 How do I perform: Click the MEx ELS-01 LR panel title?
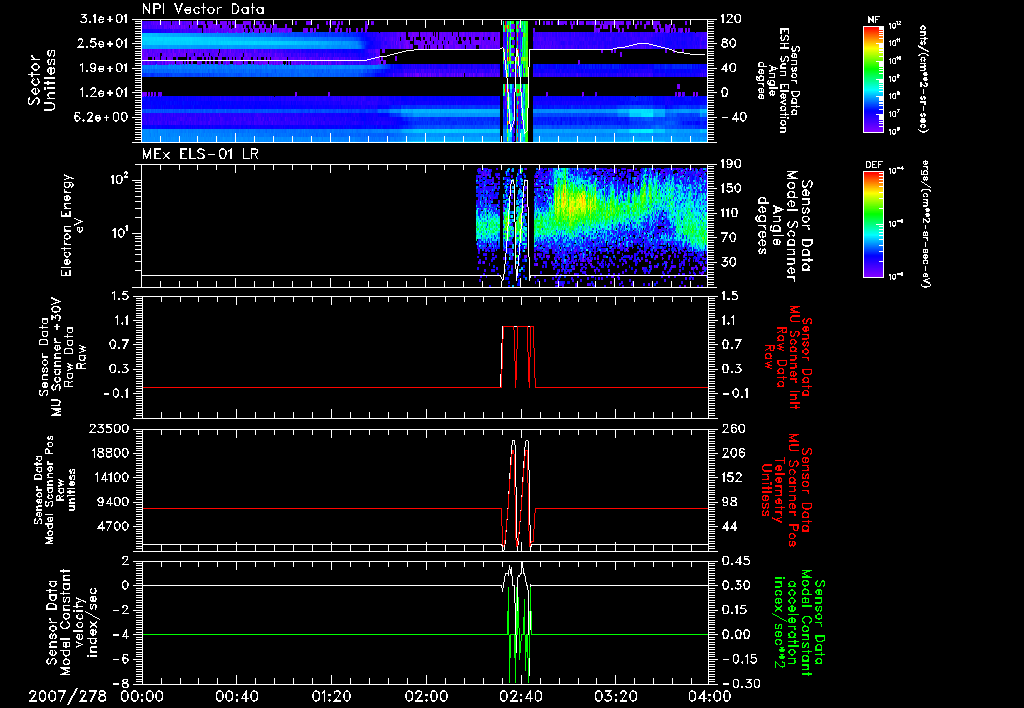[199, 155]
